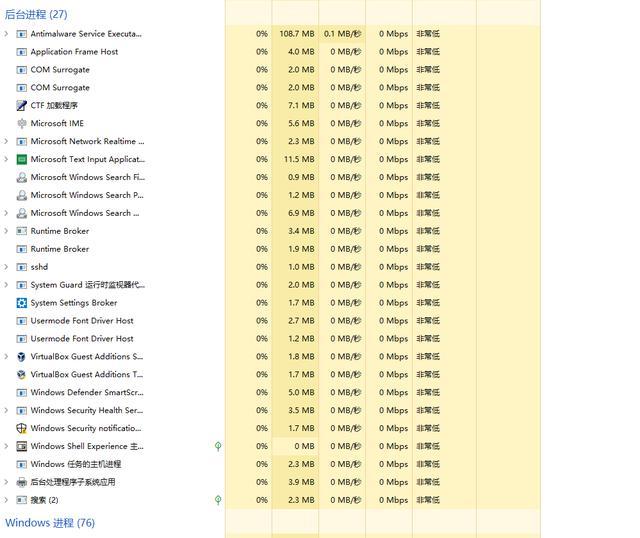Click the CTF 加载程序 pen icon
Image resolution: width=640 pixels, height=538 pixels.
[x=22, y=105]
